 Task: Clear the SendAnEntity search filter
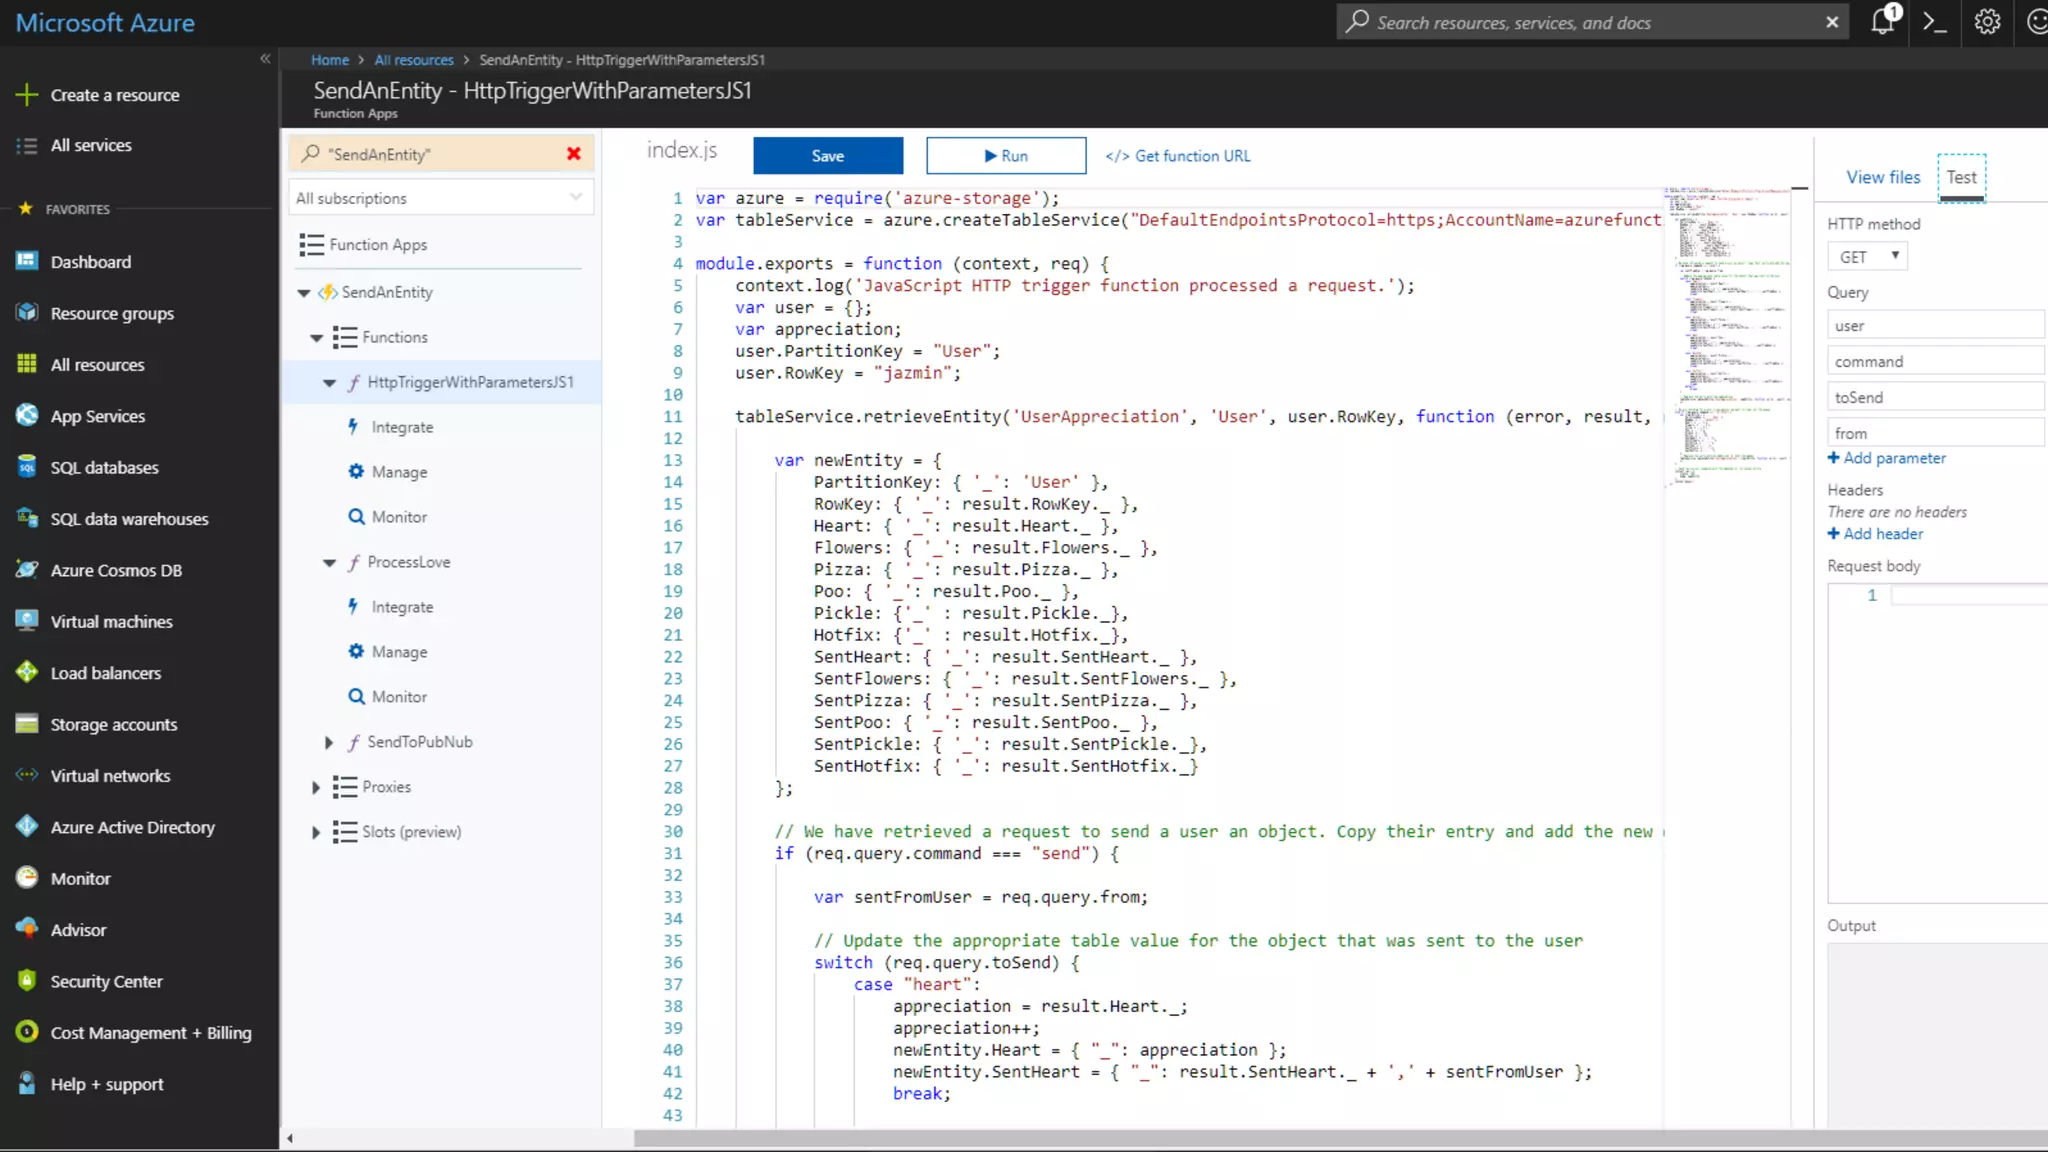pos(574,154)
